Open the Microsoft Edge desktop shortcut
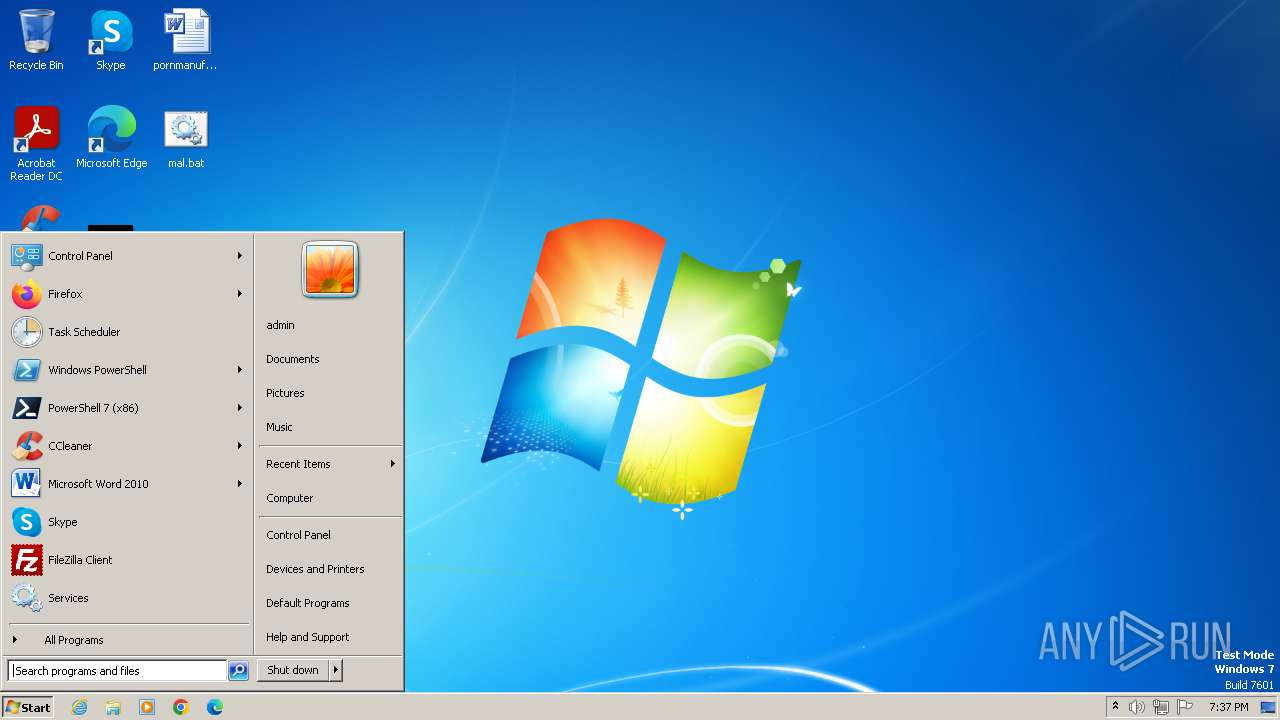 (x=111, y=137)
